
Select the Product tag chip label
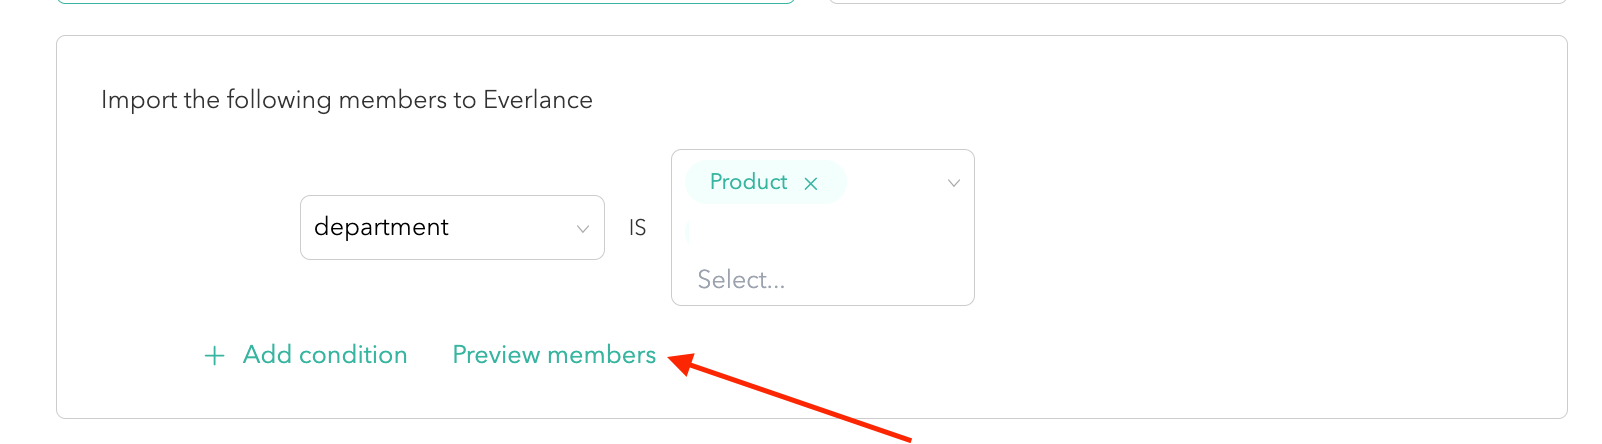(x=748, y=182)
